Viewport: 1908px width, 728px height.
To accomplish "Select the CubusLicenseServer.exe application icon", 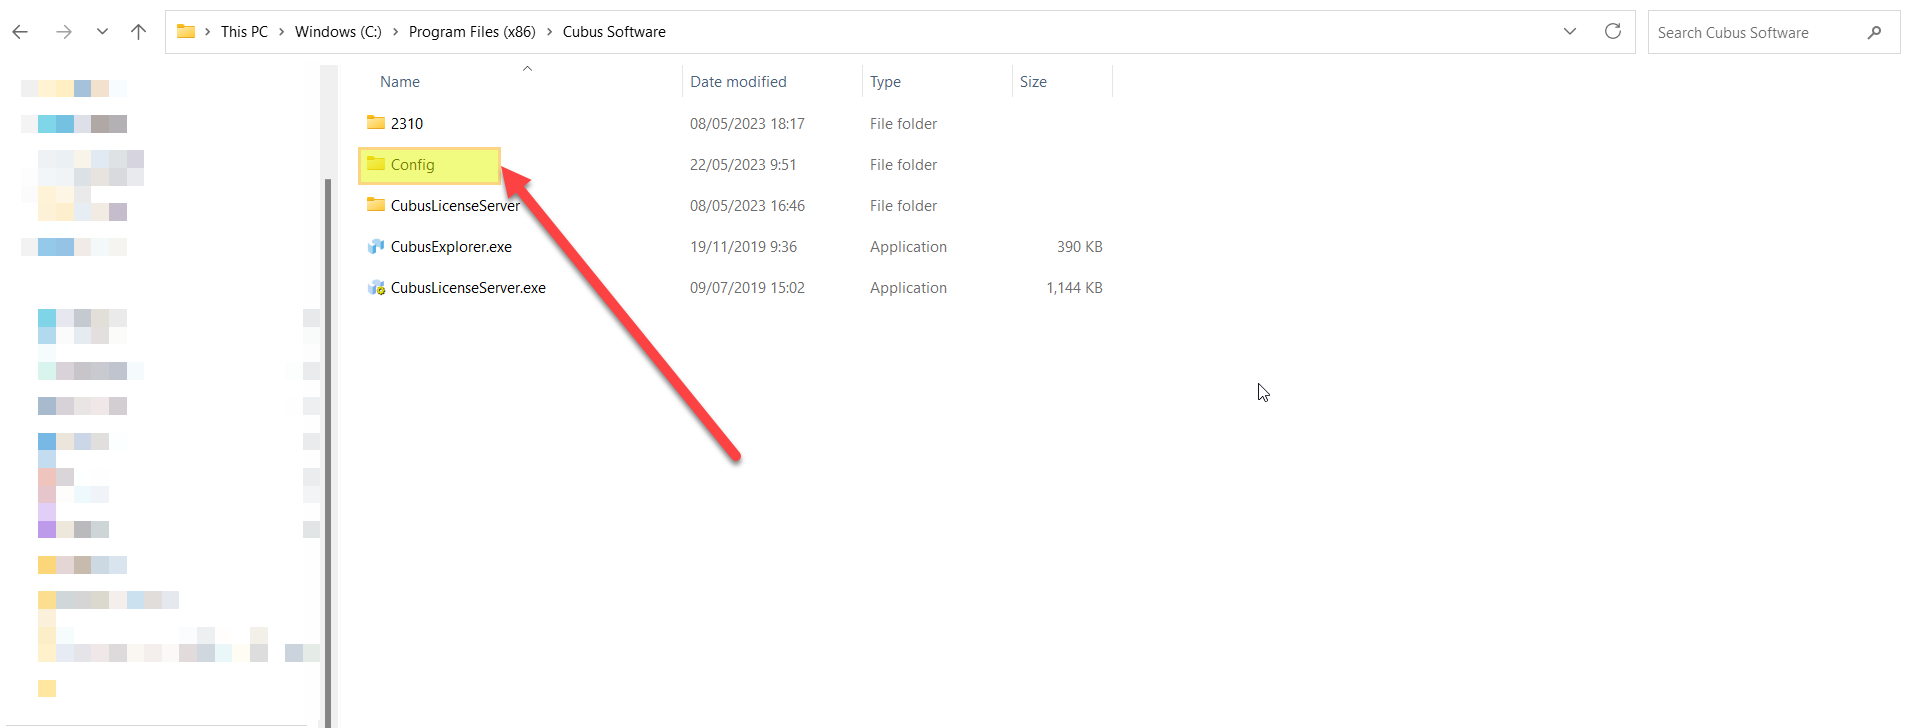I will click(x=376, y=287).
